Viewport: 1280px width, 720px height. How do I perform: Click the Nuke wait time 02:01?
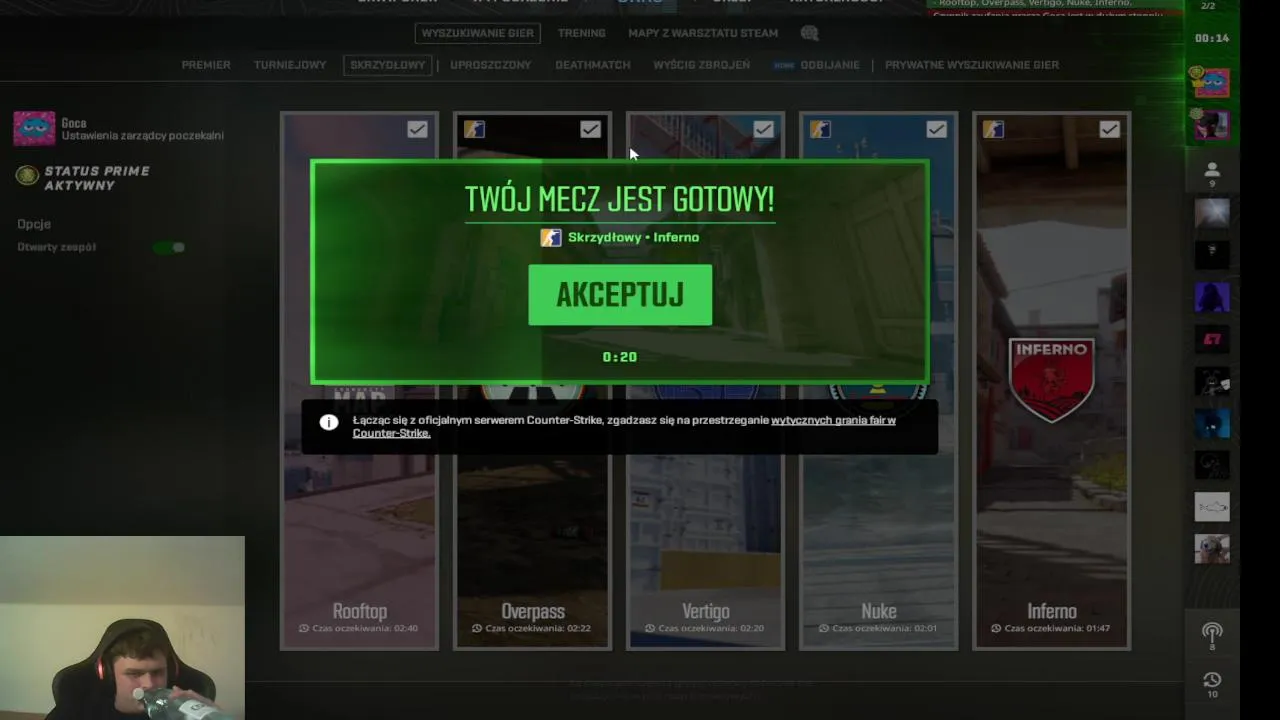[x=879, y=629]
